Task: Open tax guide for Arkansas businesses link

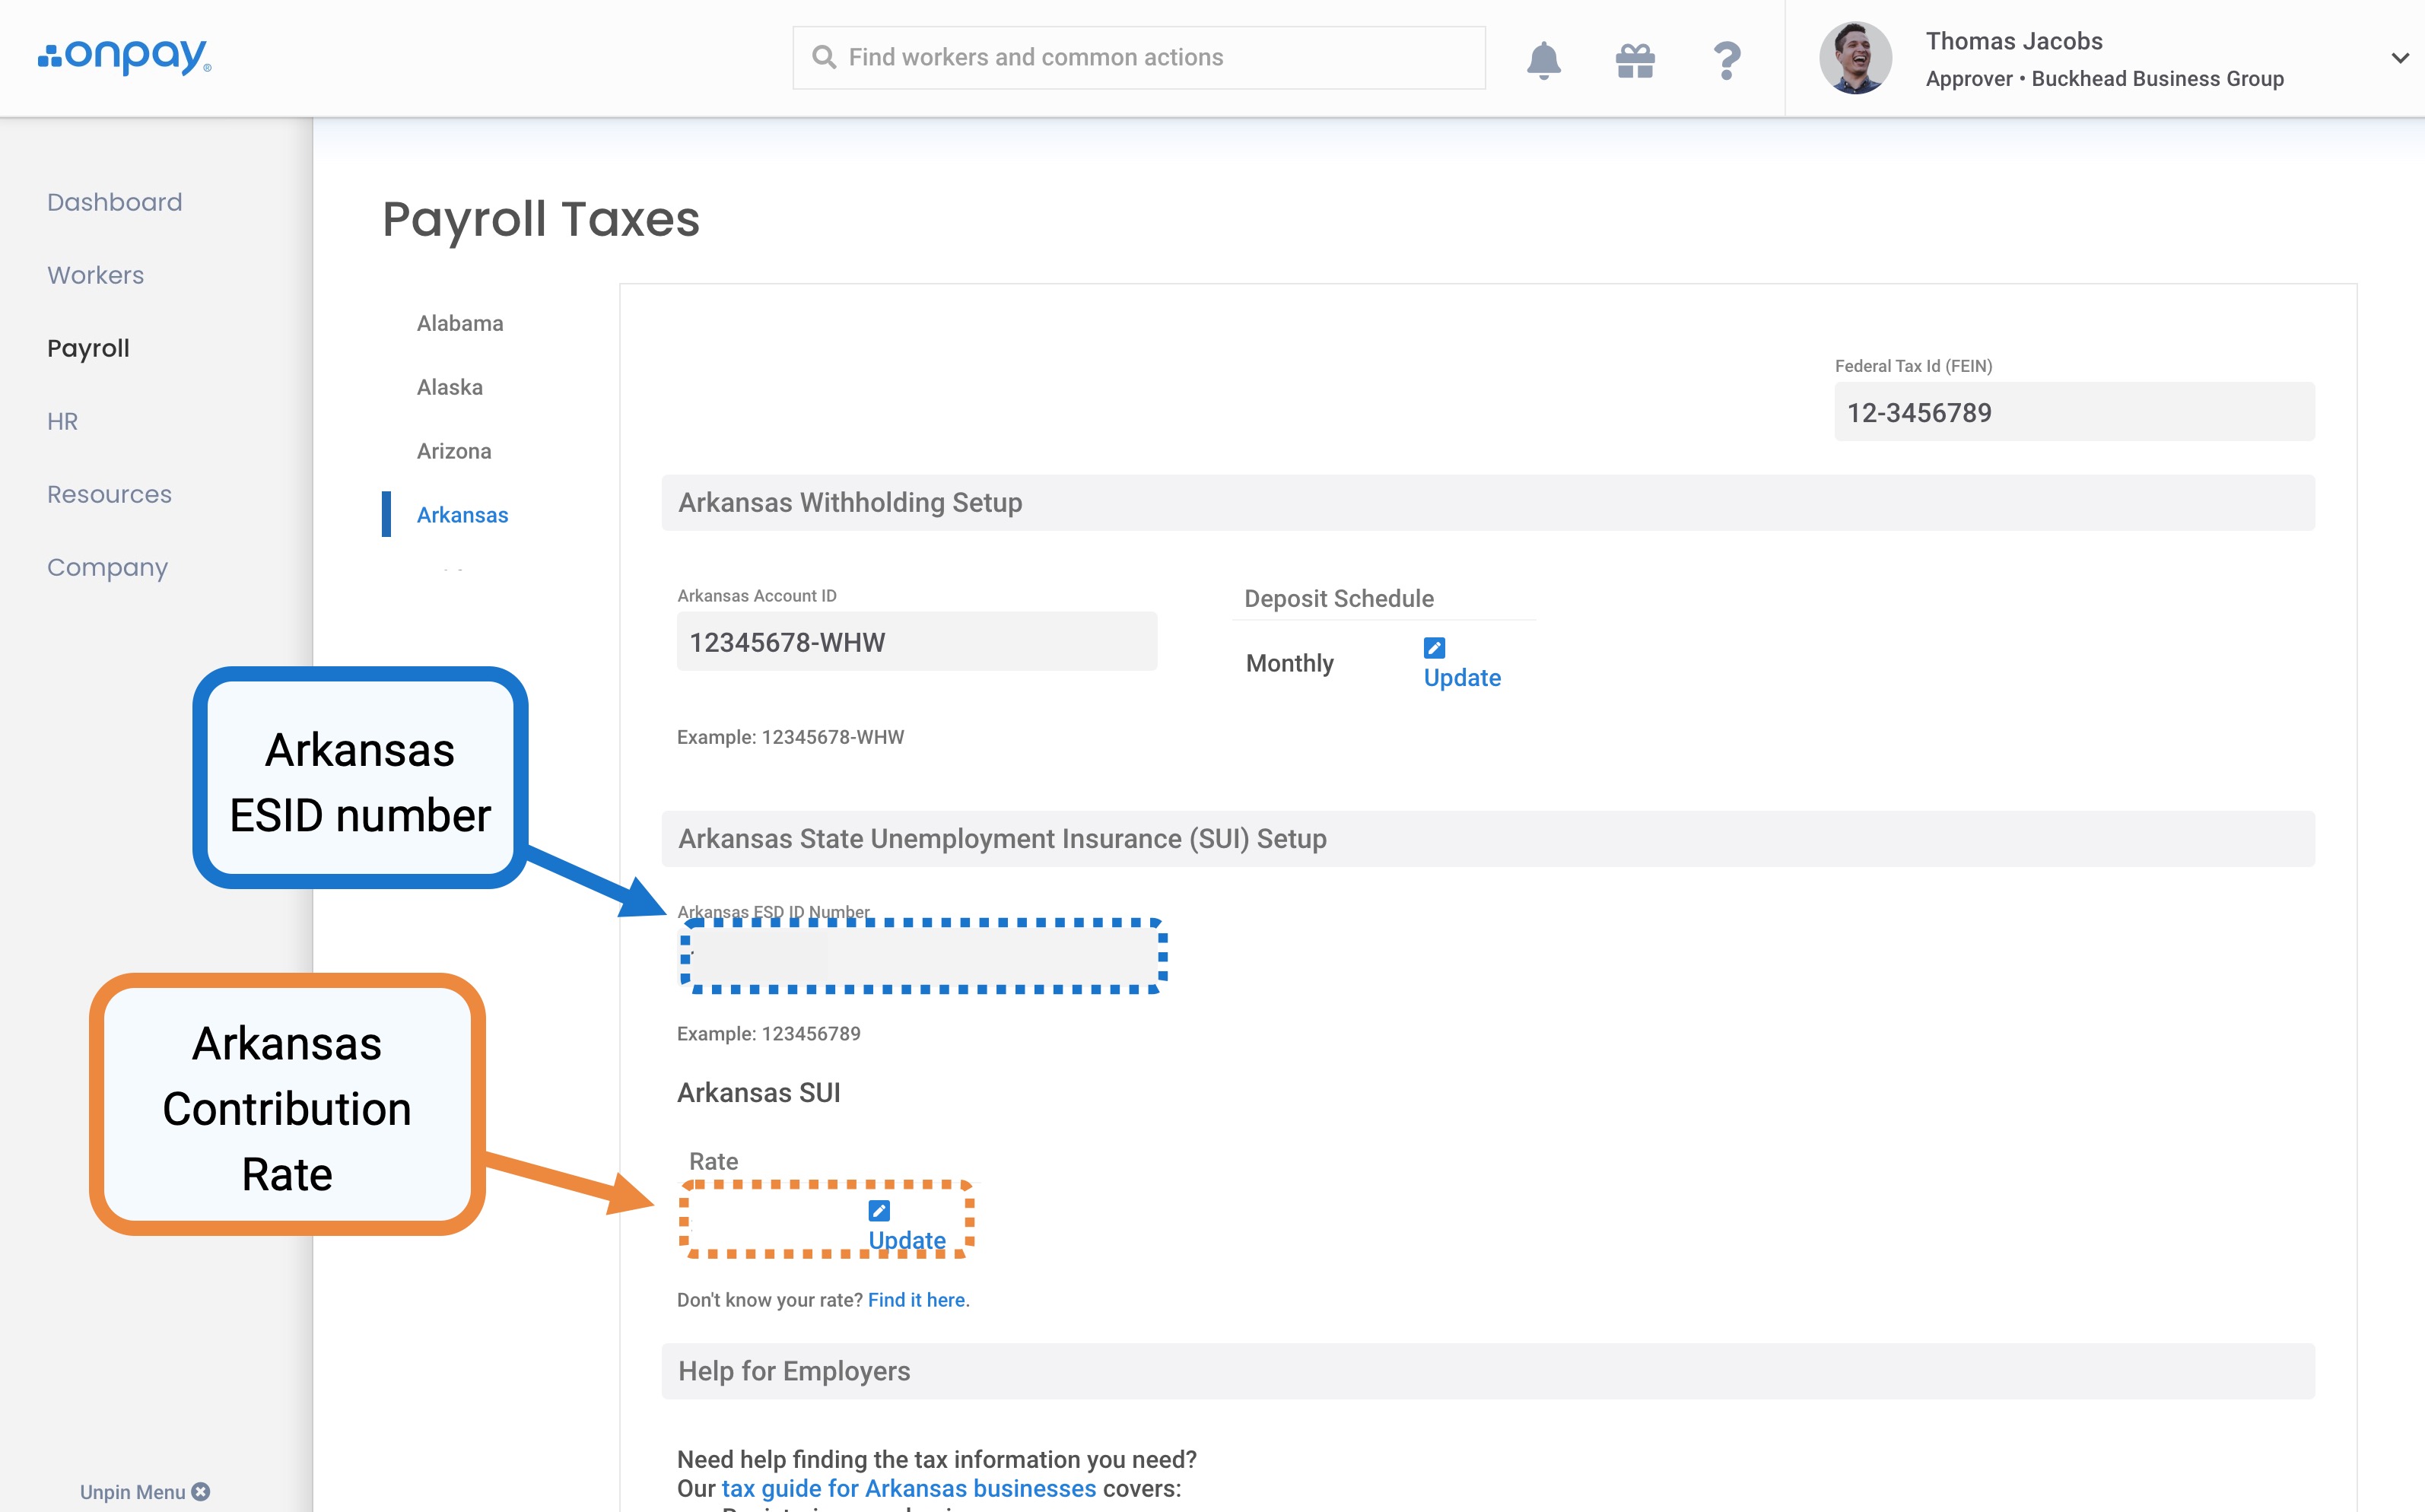Action: (908, 1488)
